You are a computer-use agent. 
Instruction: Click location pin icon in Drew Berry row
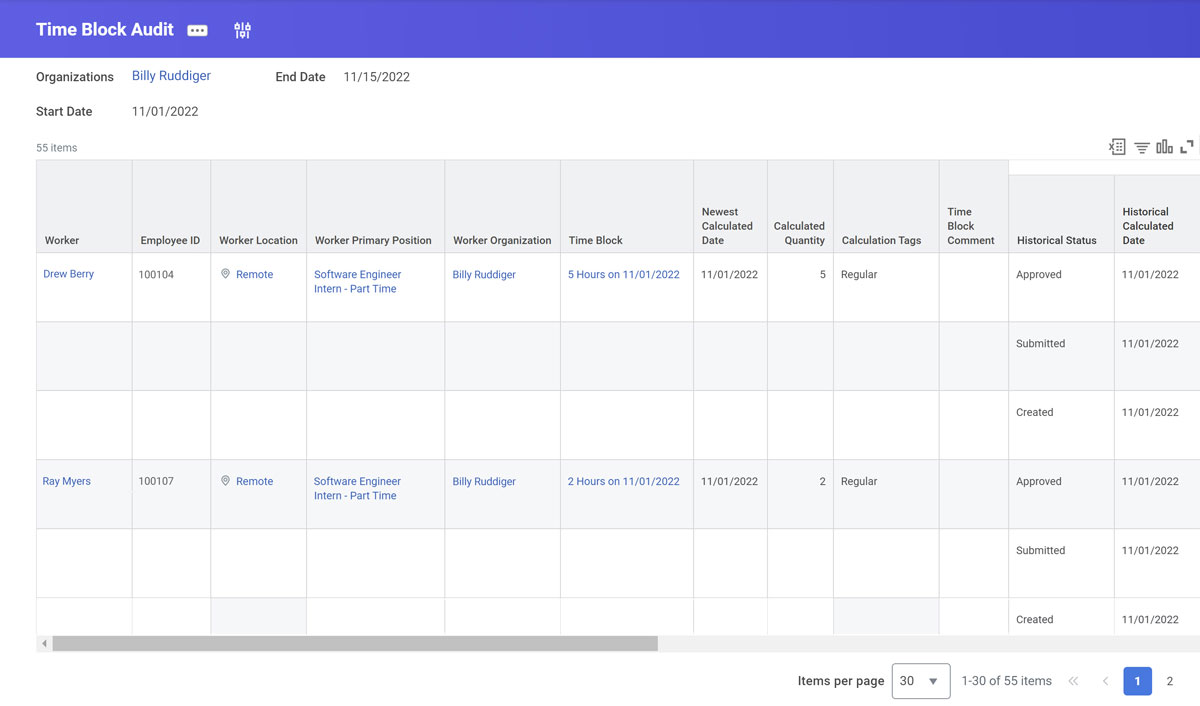pos(226,274)
